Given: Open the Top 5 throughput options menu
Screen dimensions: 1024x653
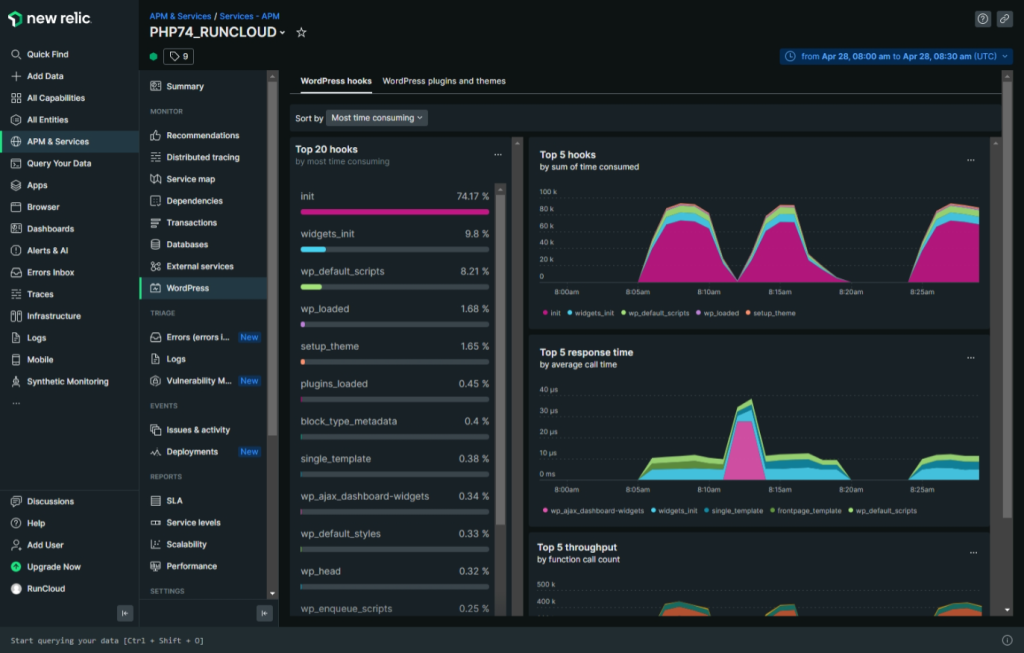Looking at the screenshot, I should (x=973, y=552).
